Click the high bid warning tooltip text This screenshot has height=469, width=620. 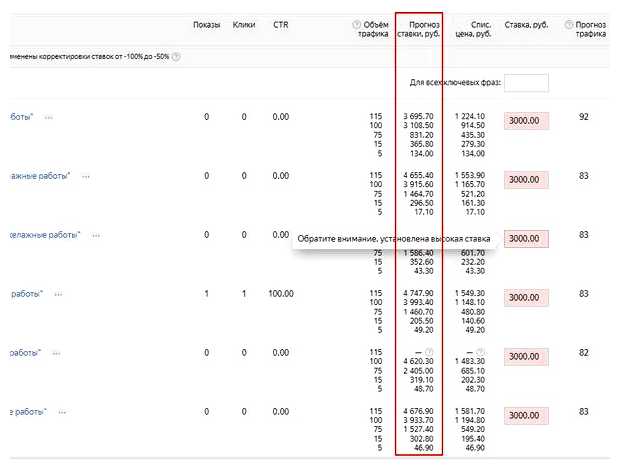click(x=394, y=239)
